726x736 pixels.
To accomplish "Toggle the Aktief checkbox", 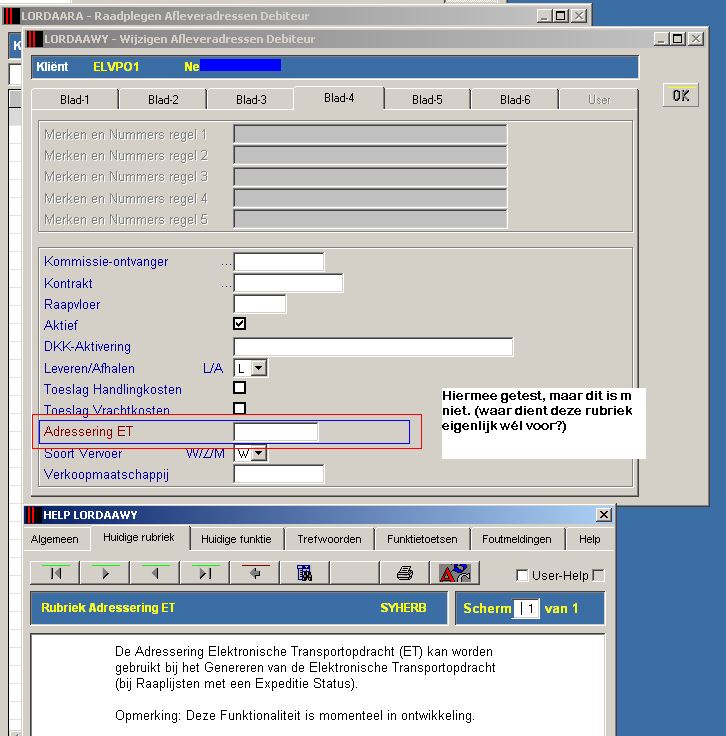I will coord(239,324).
